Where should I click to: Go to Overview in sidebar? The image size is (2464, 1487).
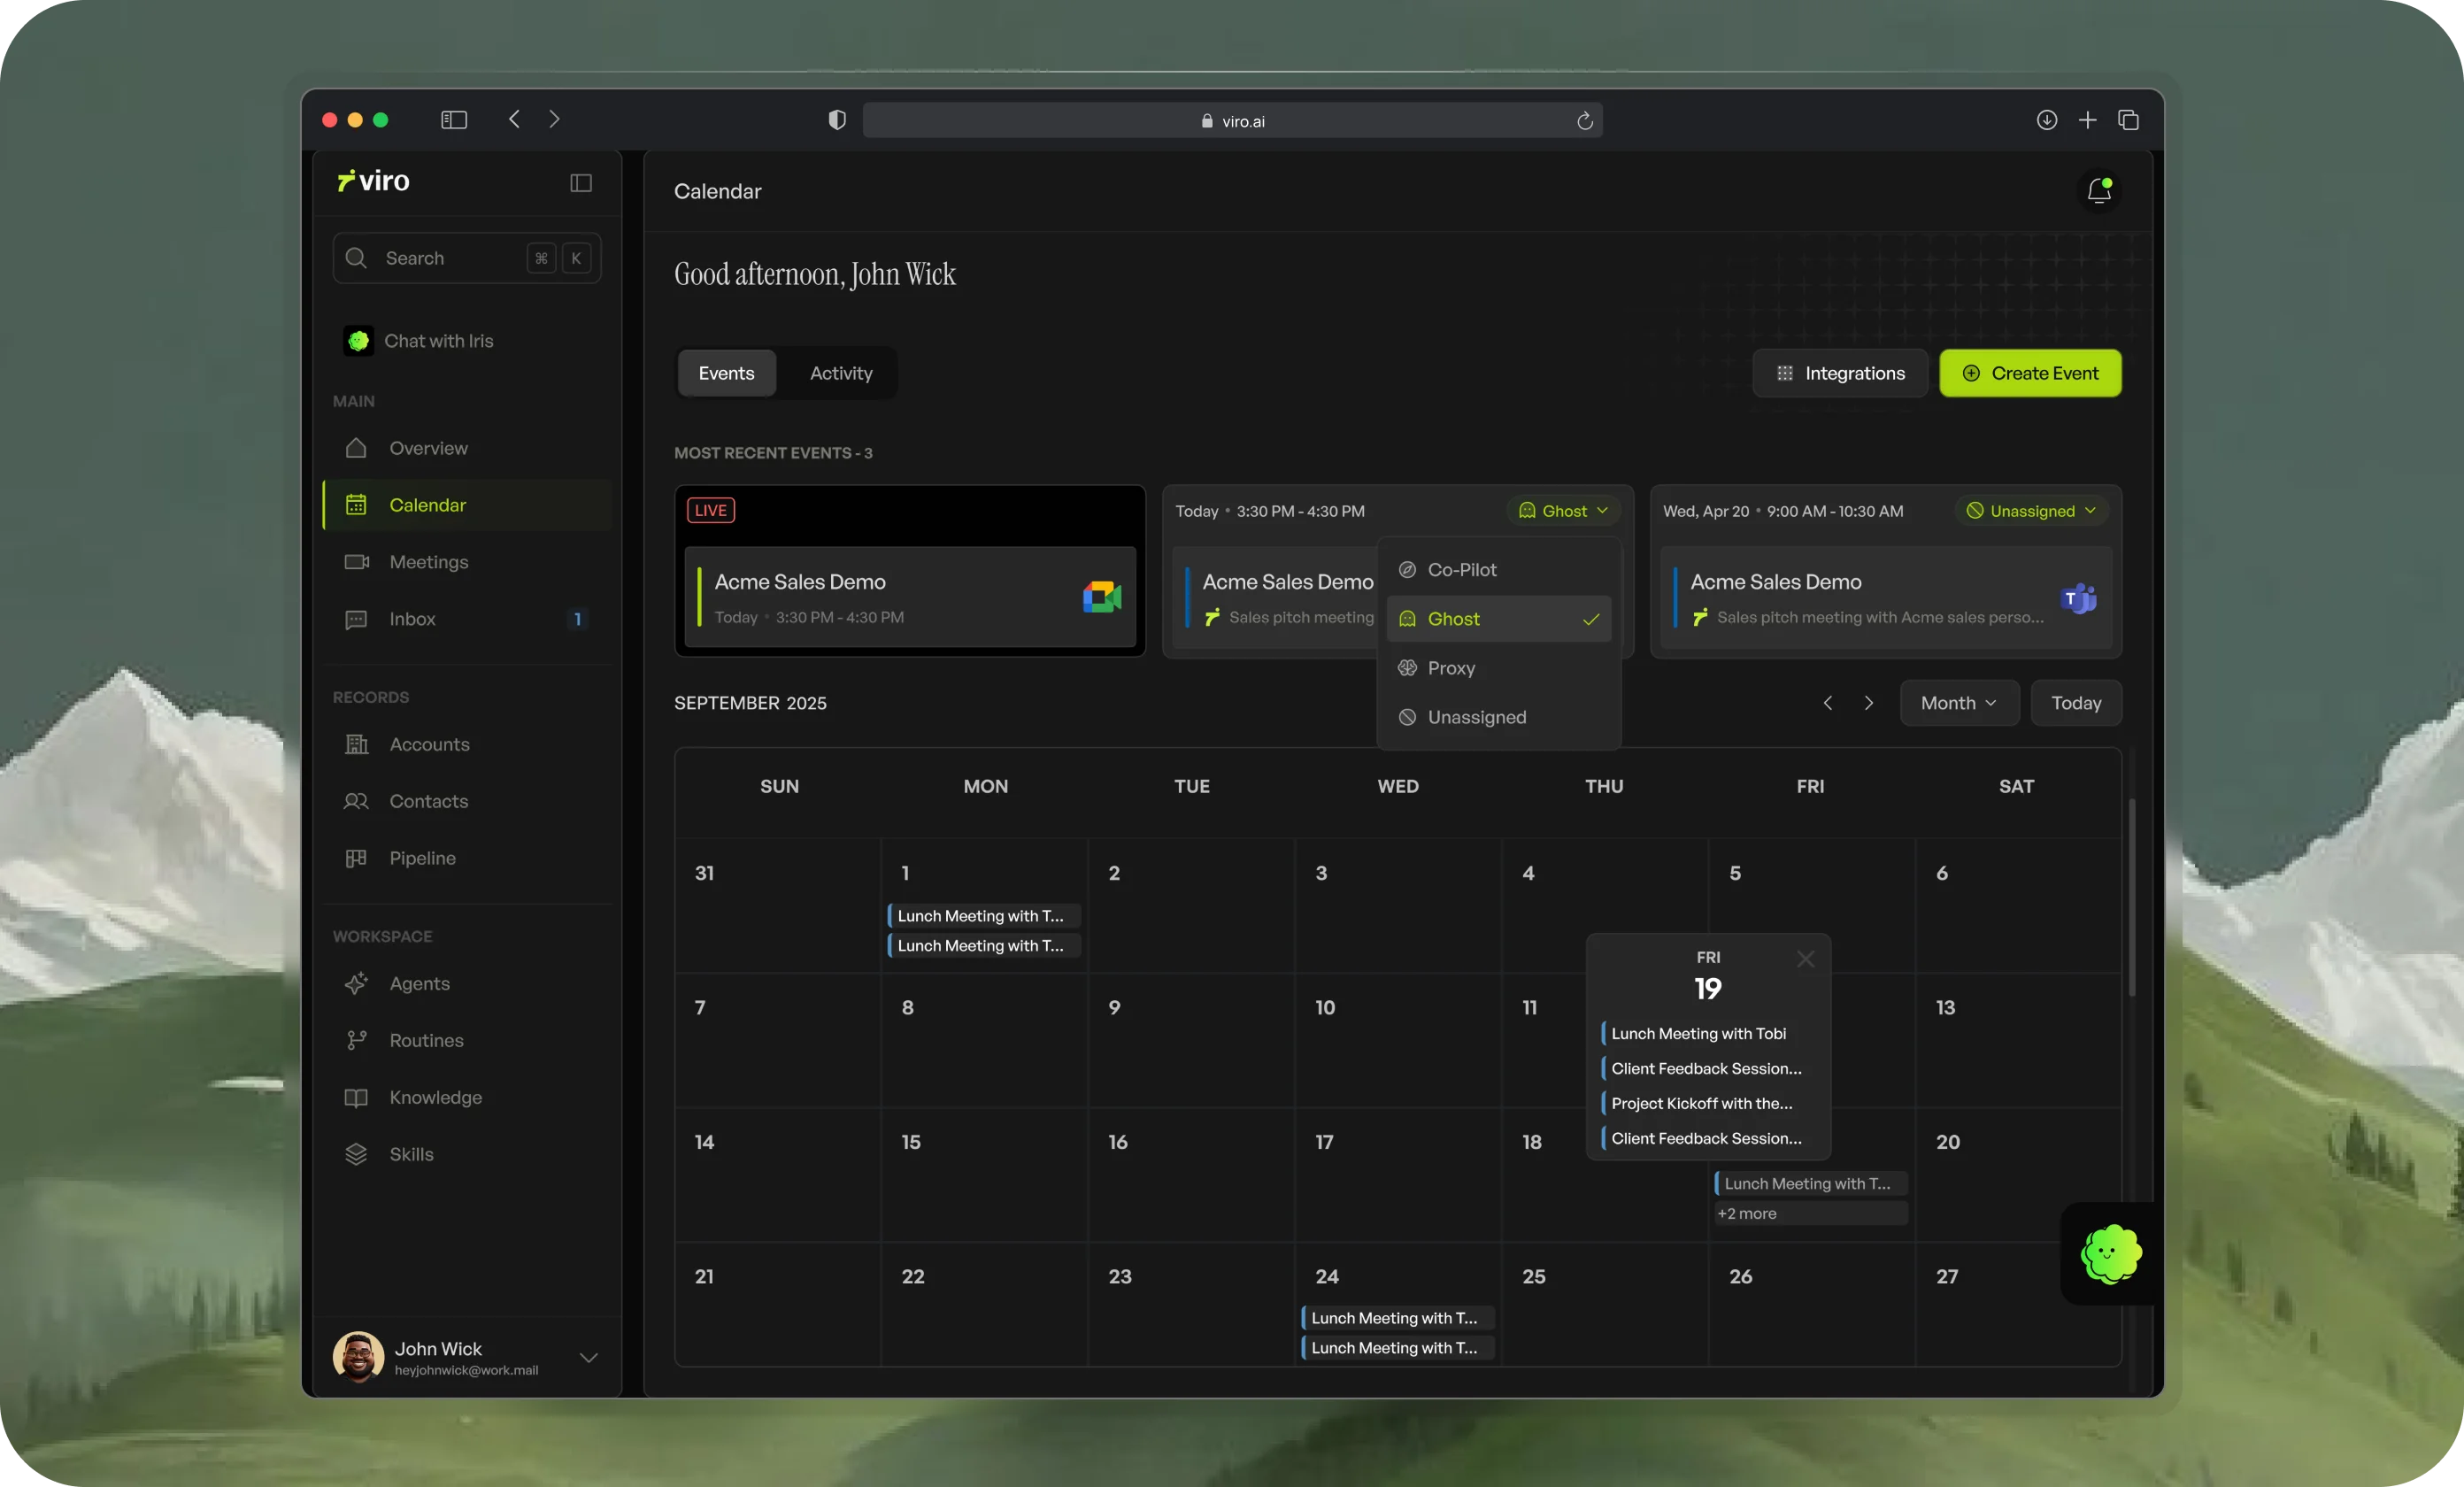[x=466, y=448]
